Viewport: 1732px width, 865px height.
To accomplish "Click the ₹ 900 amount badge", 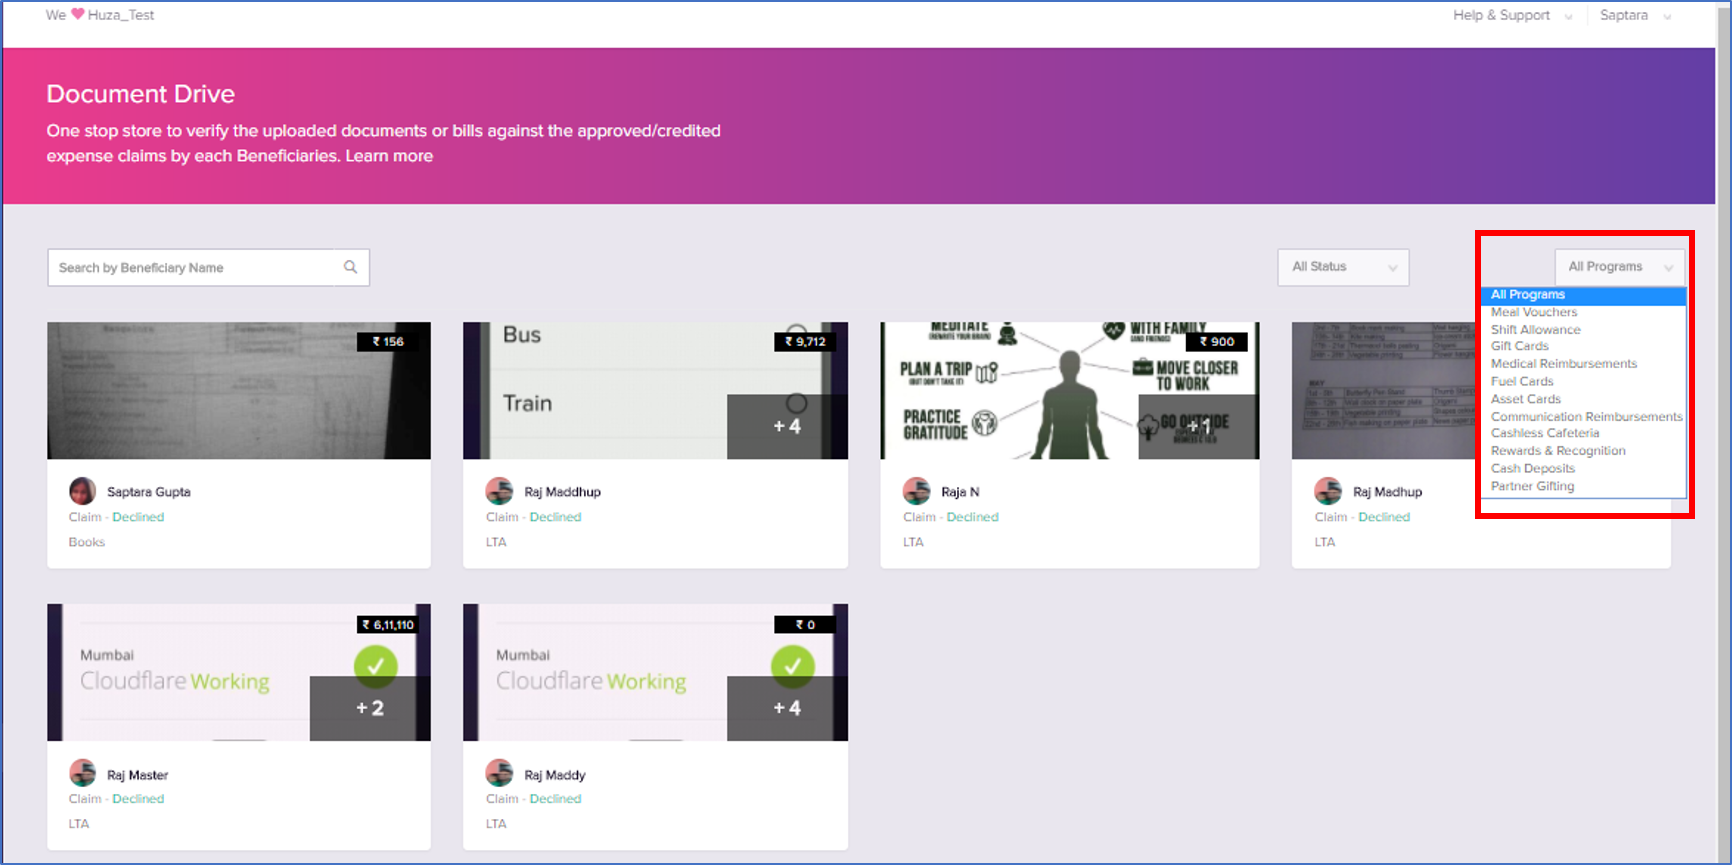I will point(1217,342).
